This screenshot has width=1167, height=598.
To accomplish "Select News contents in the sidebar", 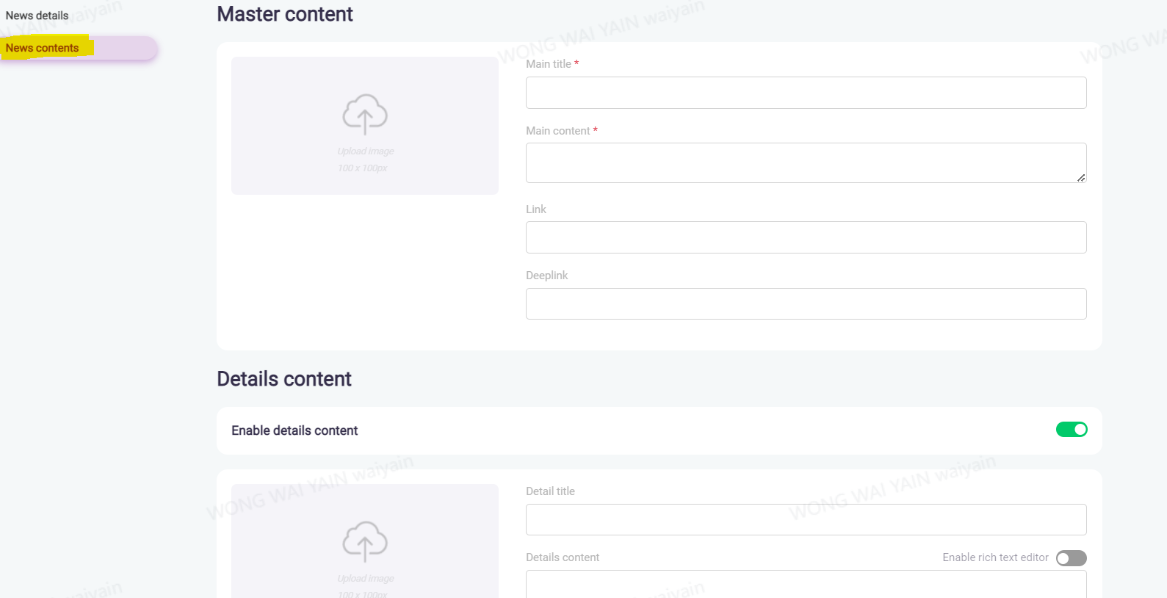I will pos(43,48).
